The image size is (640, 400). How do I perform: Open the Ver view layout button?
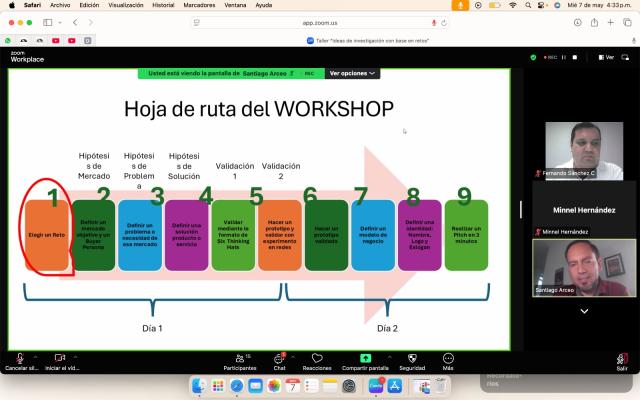pos(605,57)
